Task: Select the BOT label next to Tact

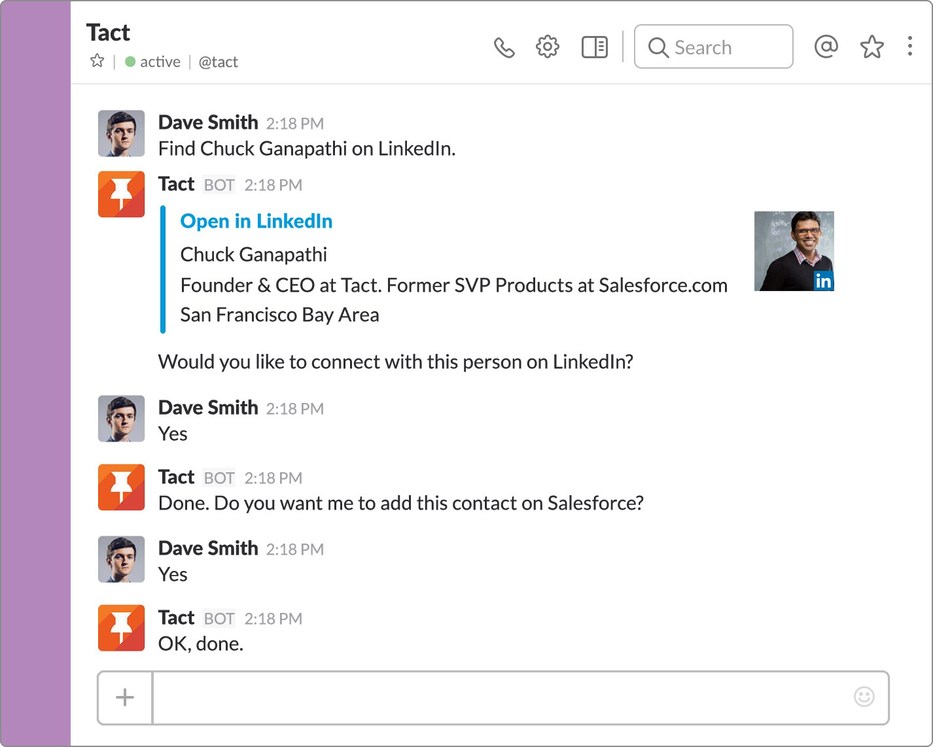Action: point(219,184)
